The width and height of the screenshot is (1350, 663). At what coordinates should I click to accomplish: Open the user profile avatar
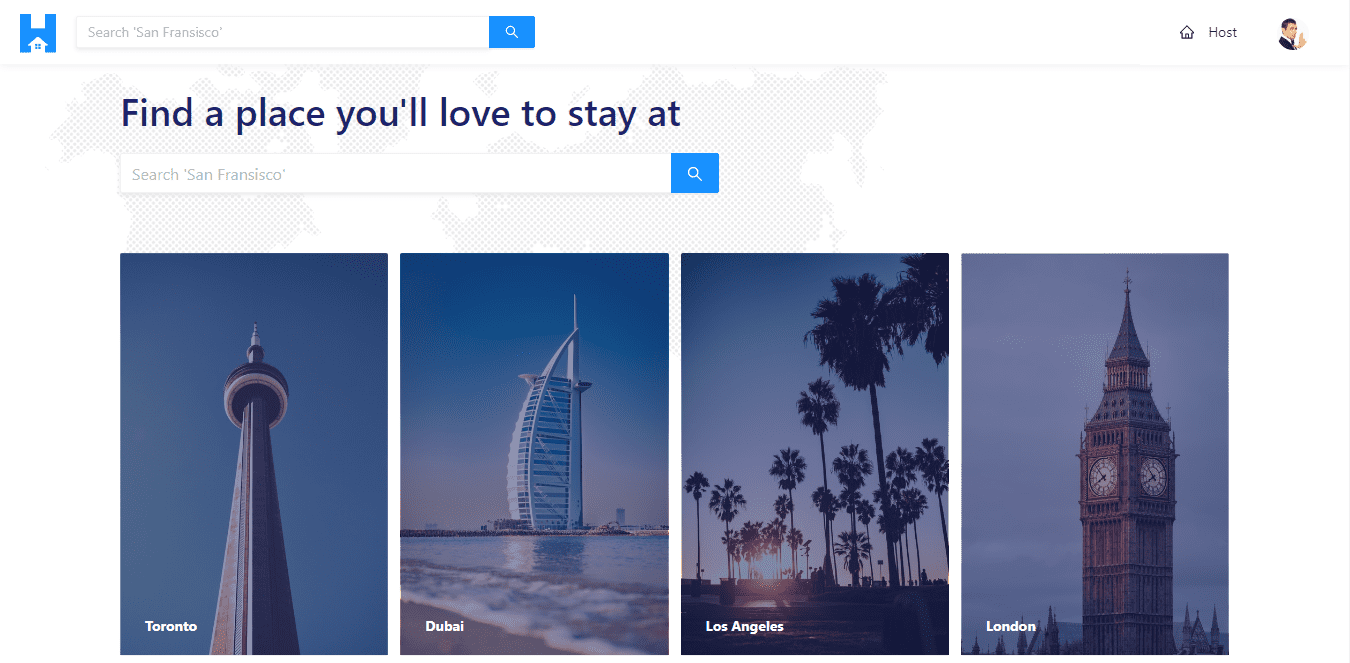pos(1292,33)
